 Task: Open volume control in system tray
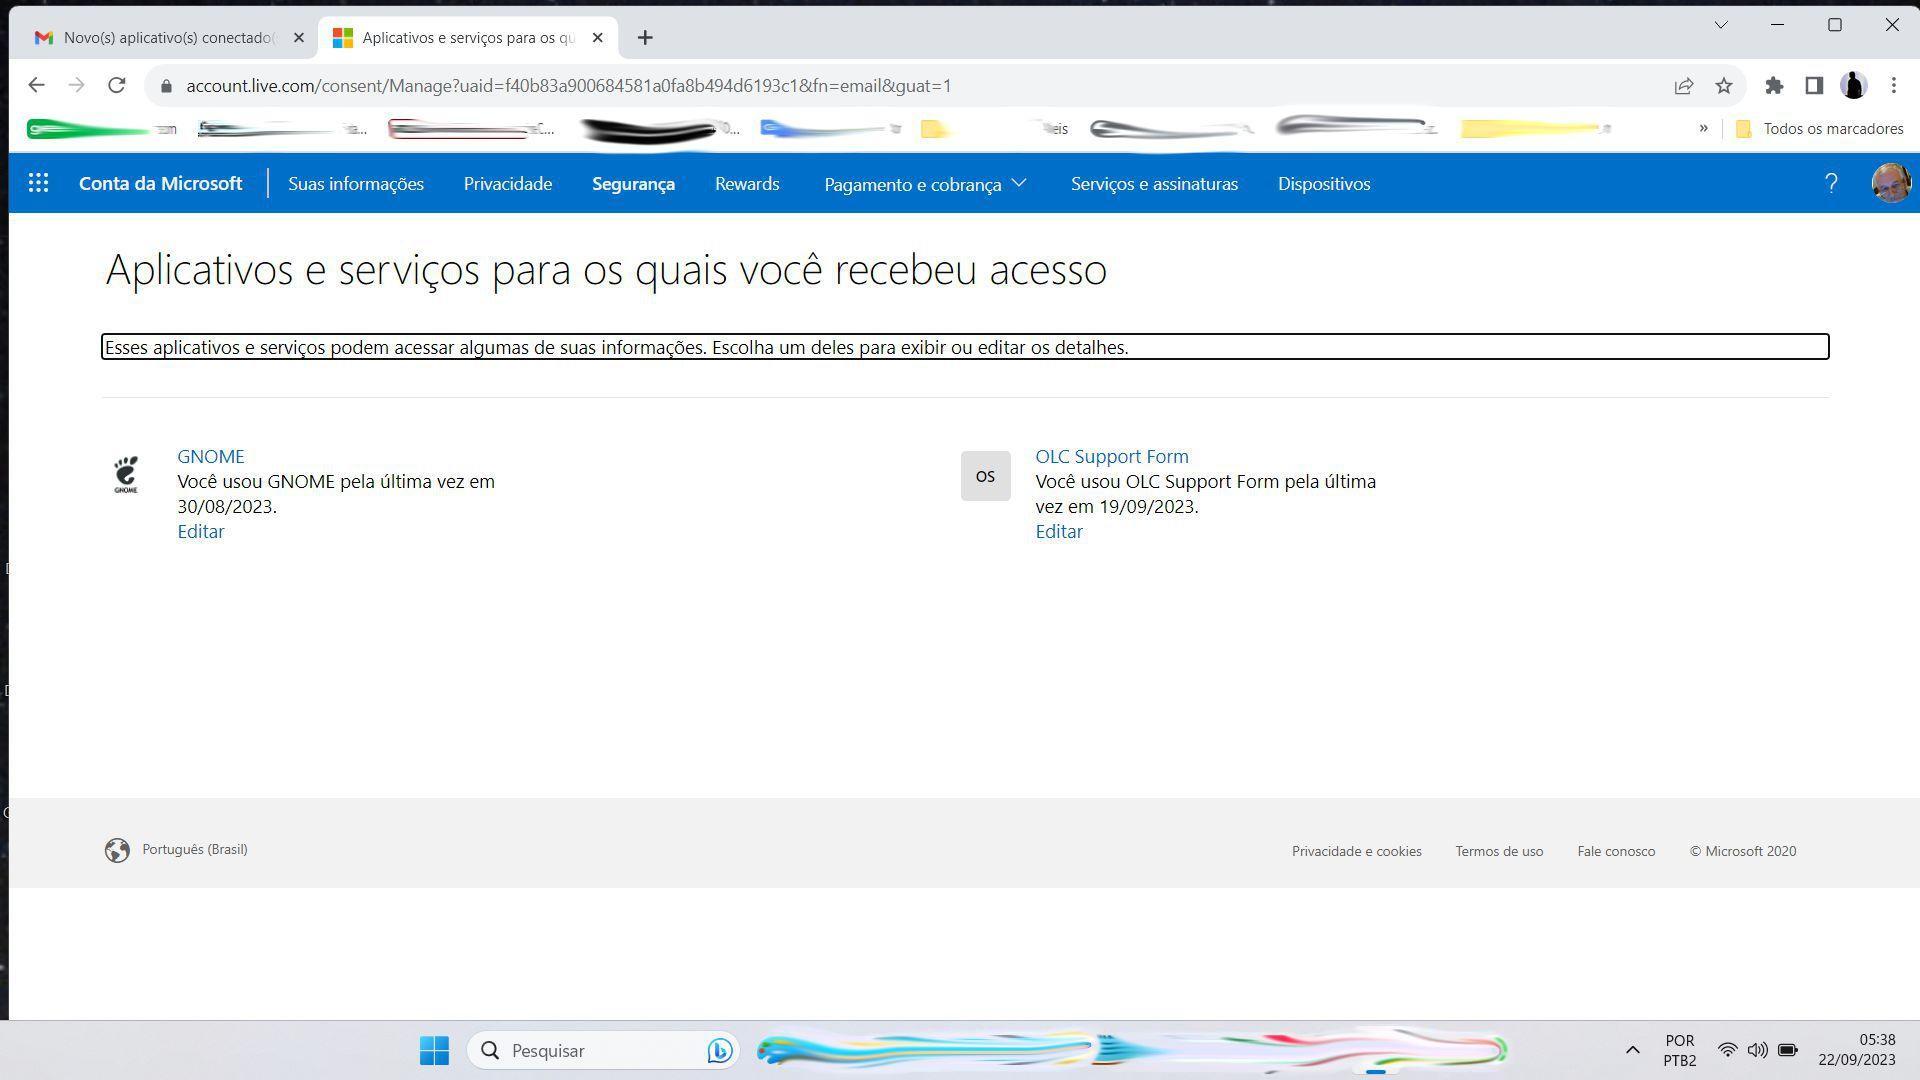point(1757,1050)
